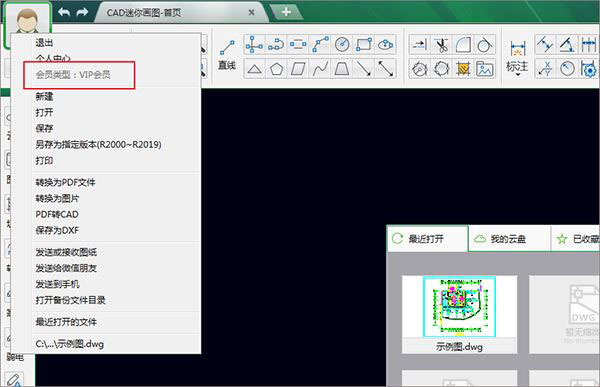Screen dimensions: 600x387
Task: Open recent file C:\...\示例图.dwg entry
Action: 70,344
